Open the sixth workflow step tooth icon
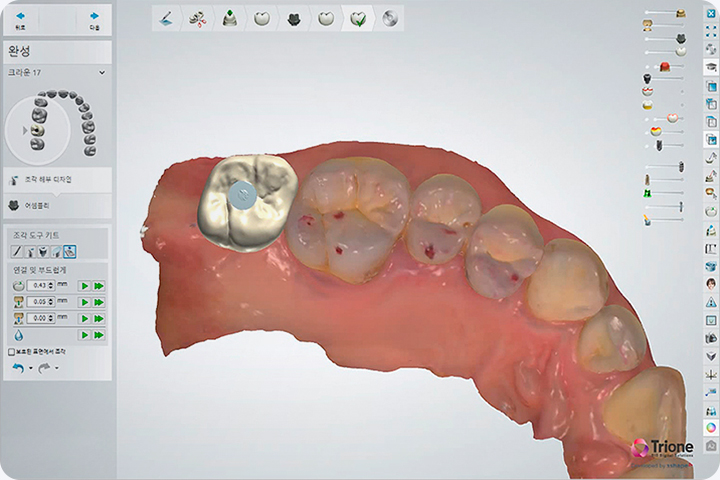Image resolution: width=720 pixels, height=480 pixels. [326, 19]
